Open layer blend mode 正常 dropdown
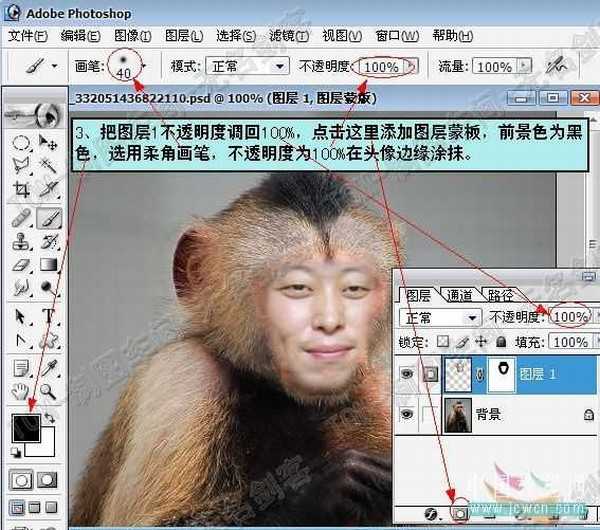 [x=473, y=318]
